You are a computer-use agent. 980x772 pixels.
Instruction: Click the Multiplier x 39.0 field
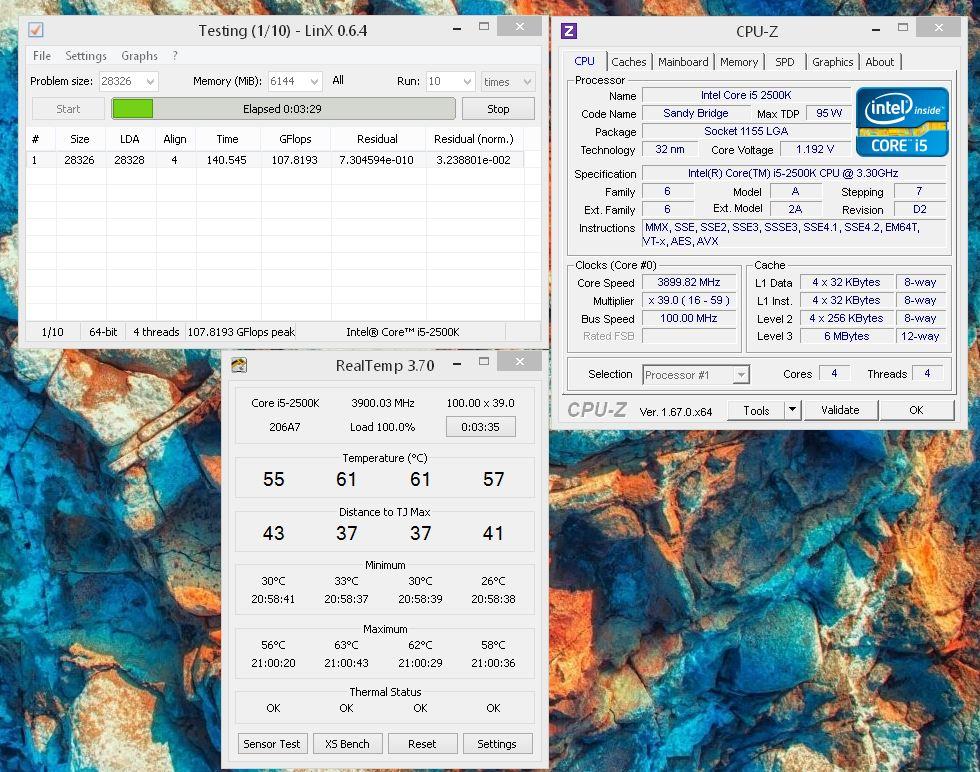[x=689, y=300]
